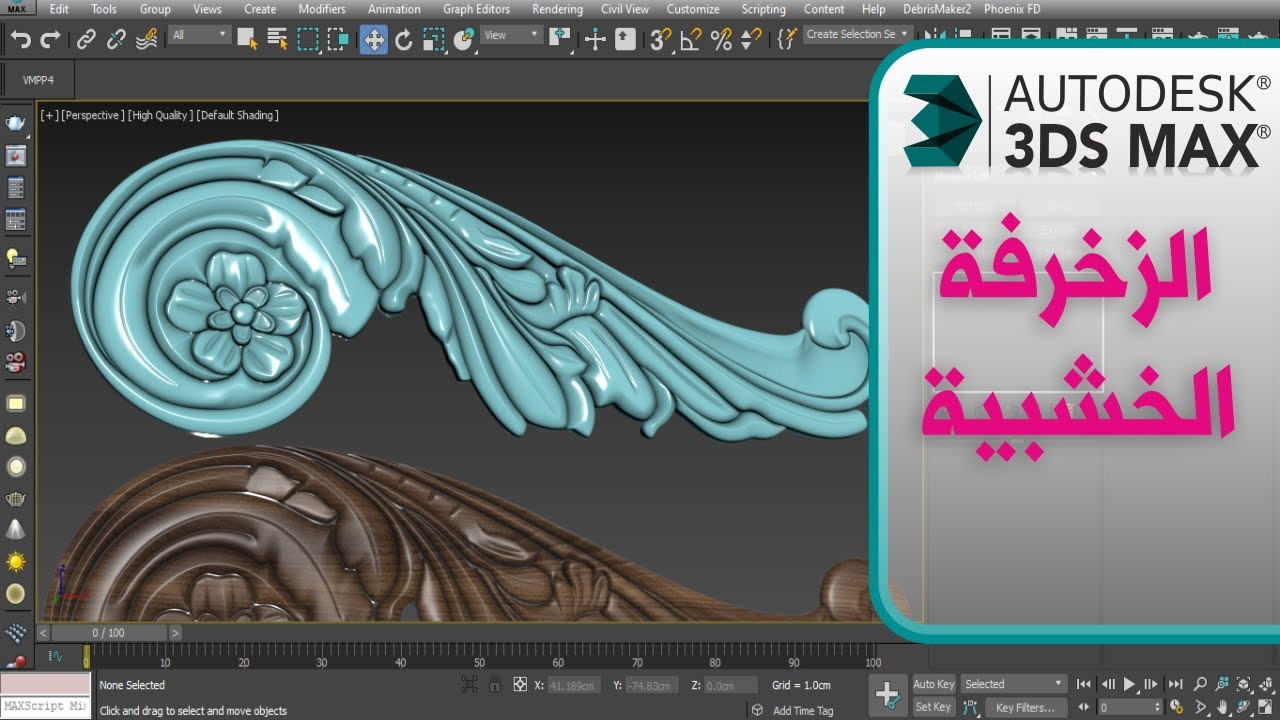The image size is (1280, 720).
Task: Open the DebrisMaker2 menu
Action: pyautogui.click(x=937, y=9)
